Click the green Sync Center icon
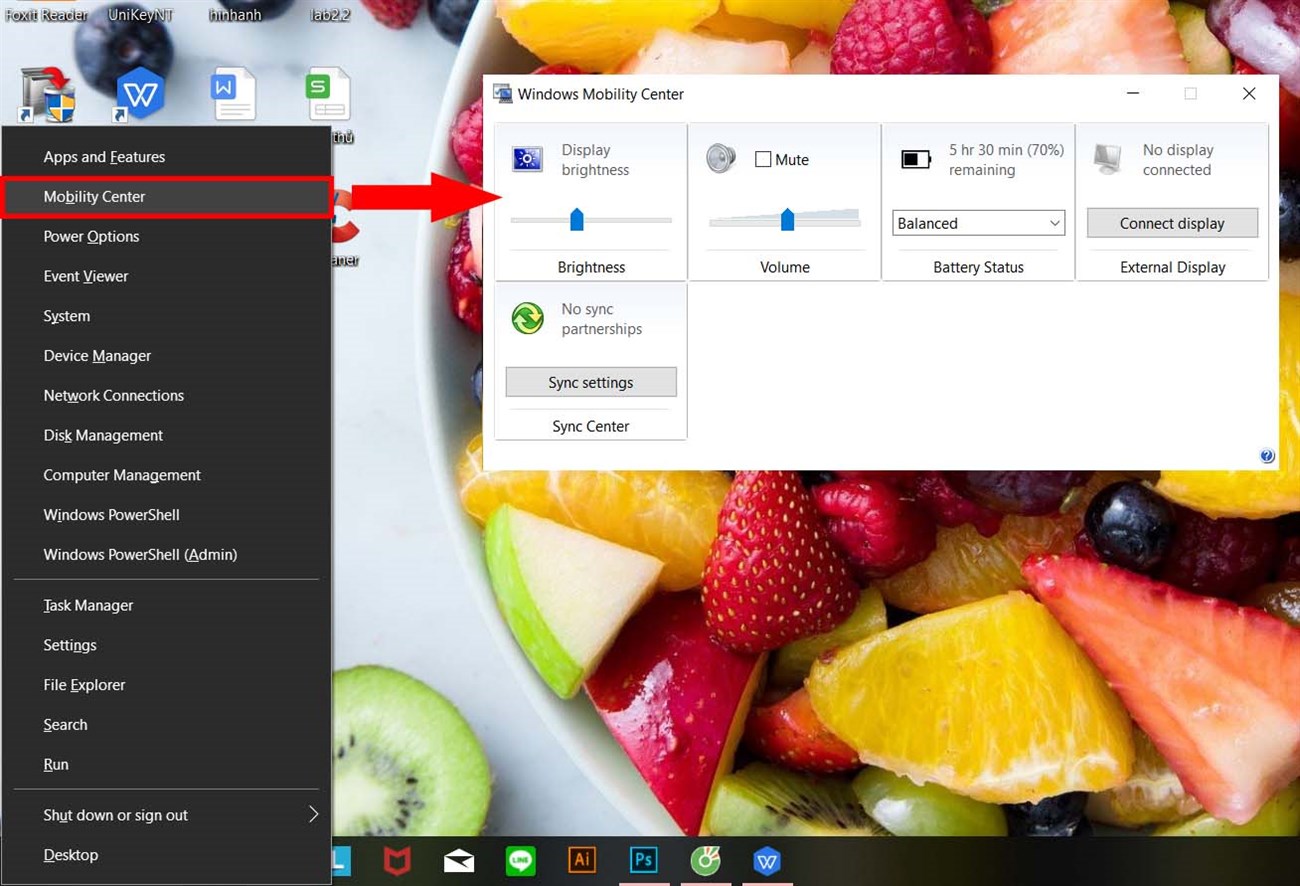The height and width of the screenshot is (886, 1300). (x=527, y=319)
